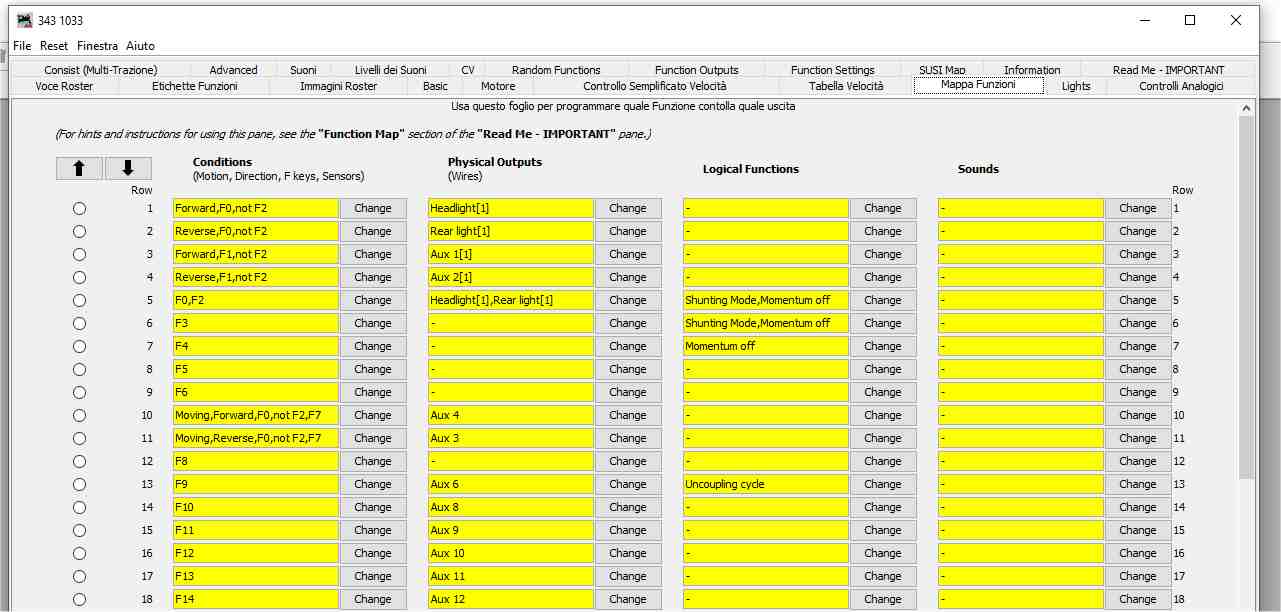
Task: Change Sounds setting for row 10
Action: 1137,415
